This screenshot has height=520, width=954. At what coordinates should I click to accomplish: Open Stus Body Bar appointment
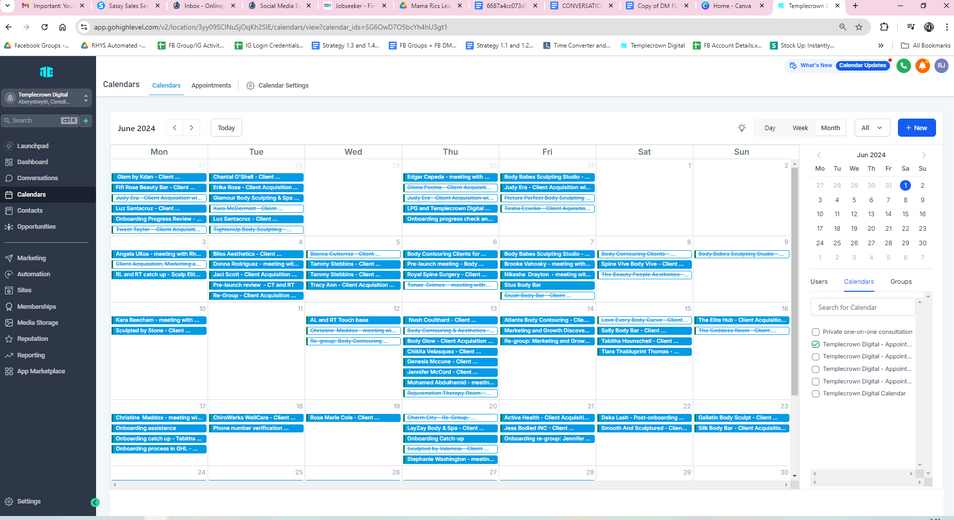[547, 285]
